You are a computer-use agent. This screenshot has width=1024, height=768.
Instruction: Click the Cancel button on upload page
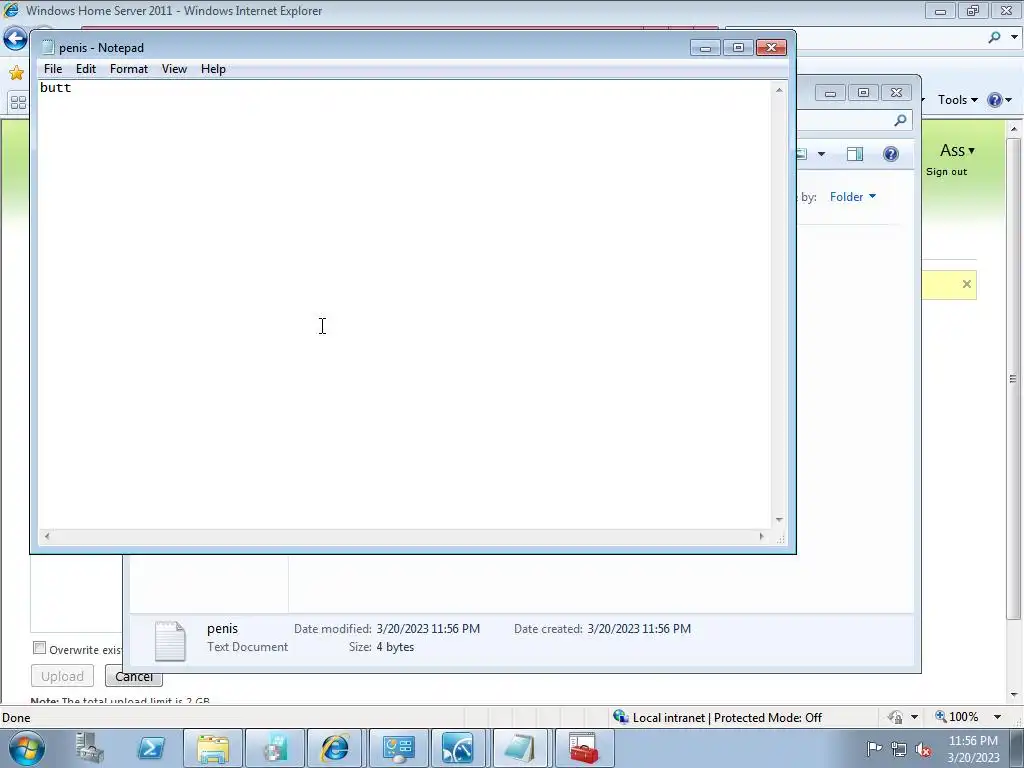134,677
